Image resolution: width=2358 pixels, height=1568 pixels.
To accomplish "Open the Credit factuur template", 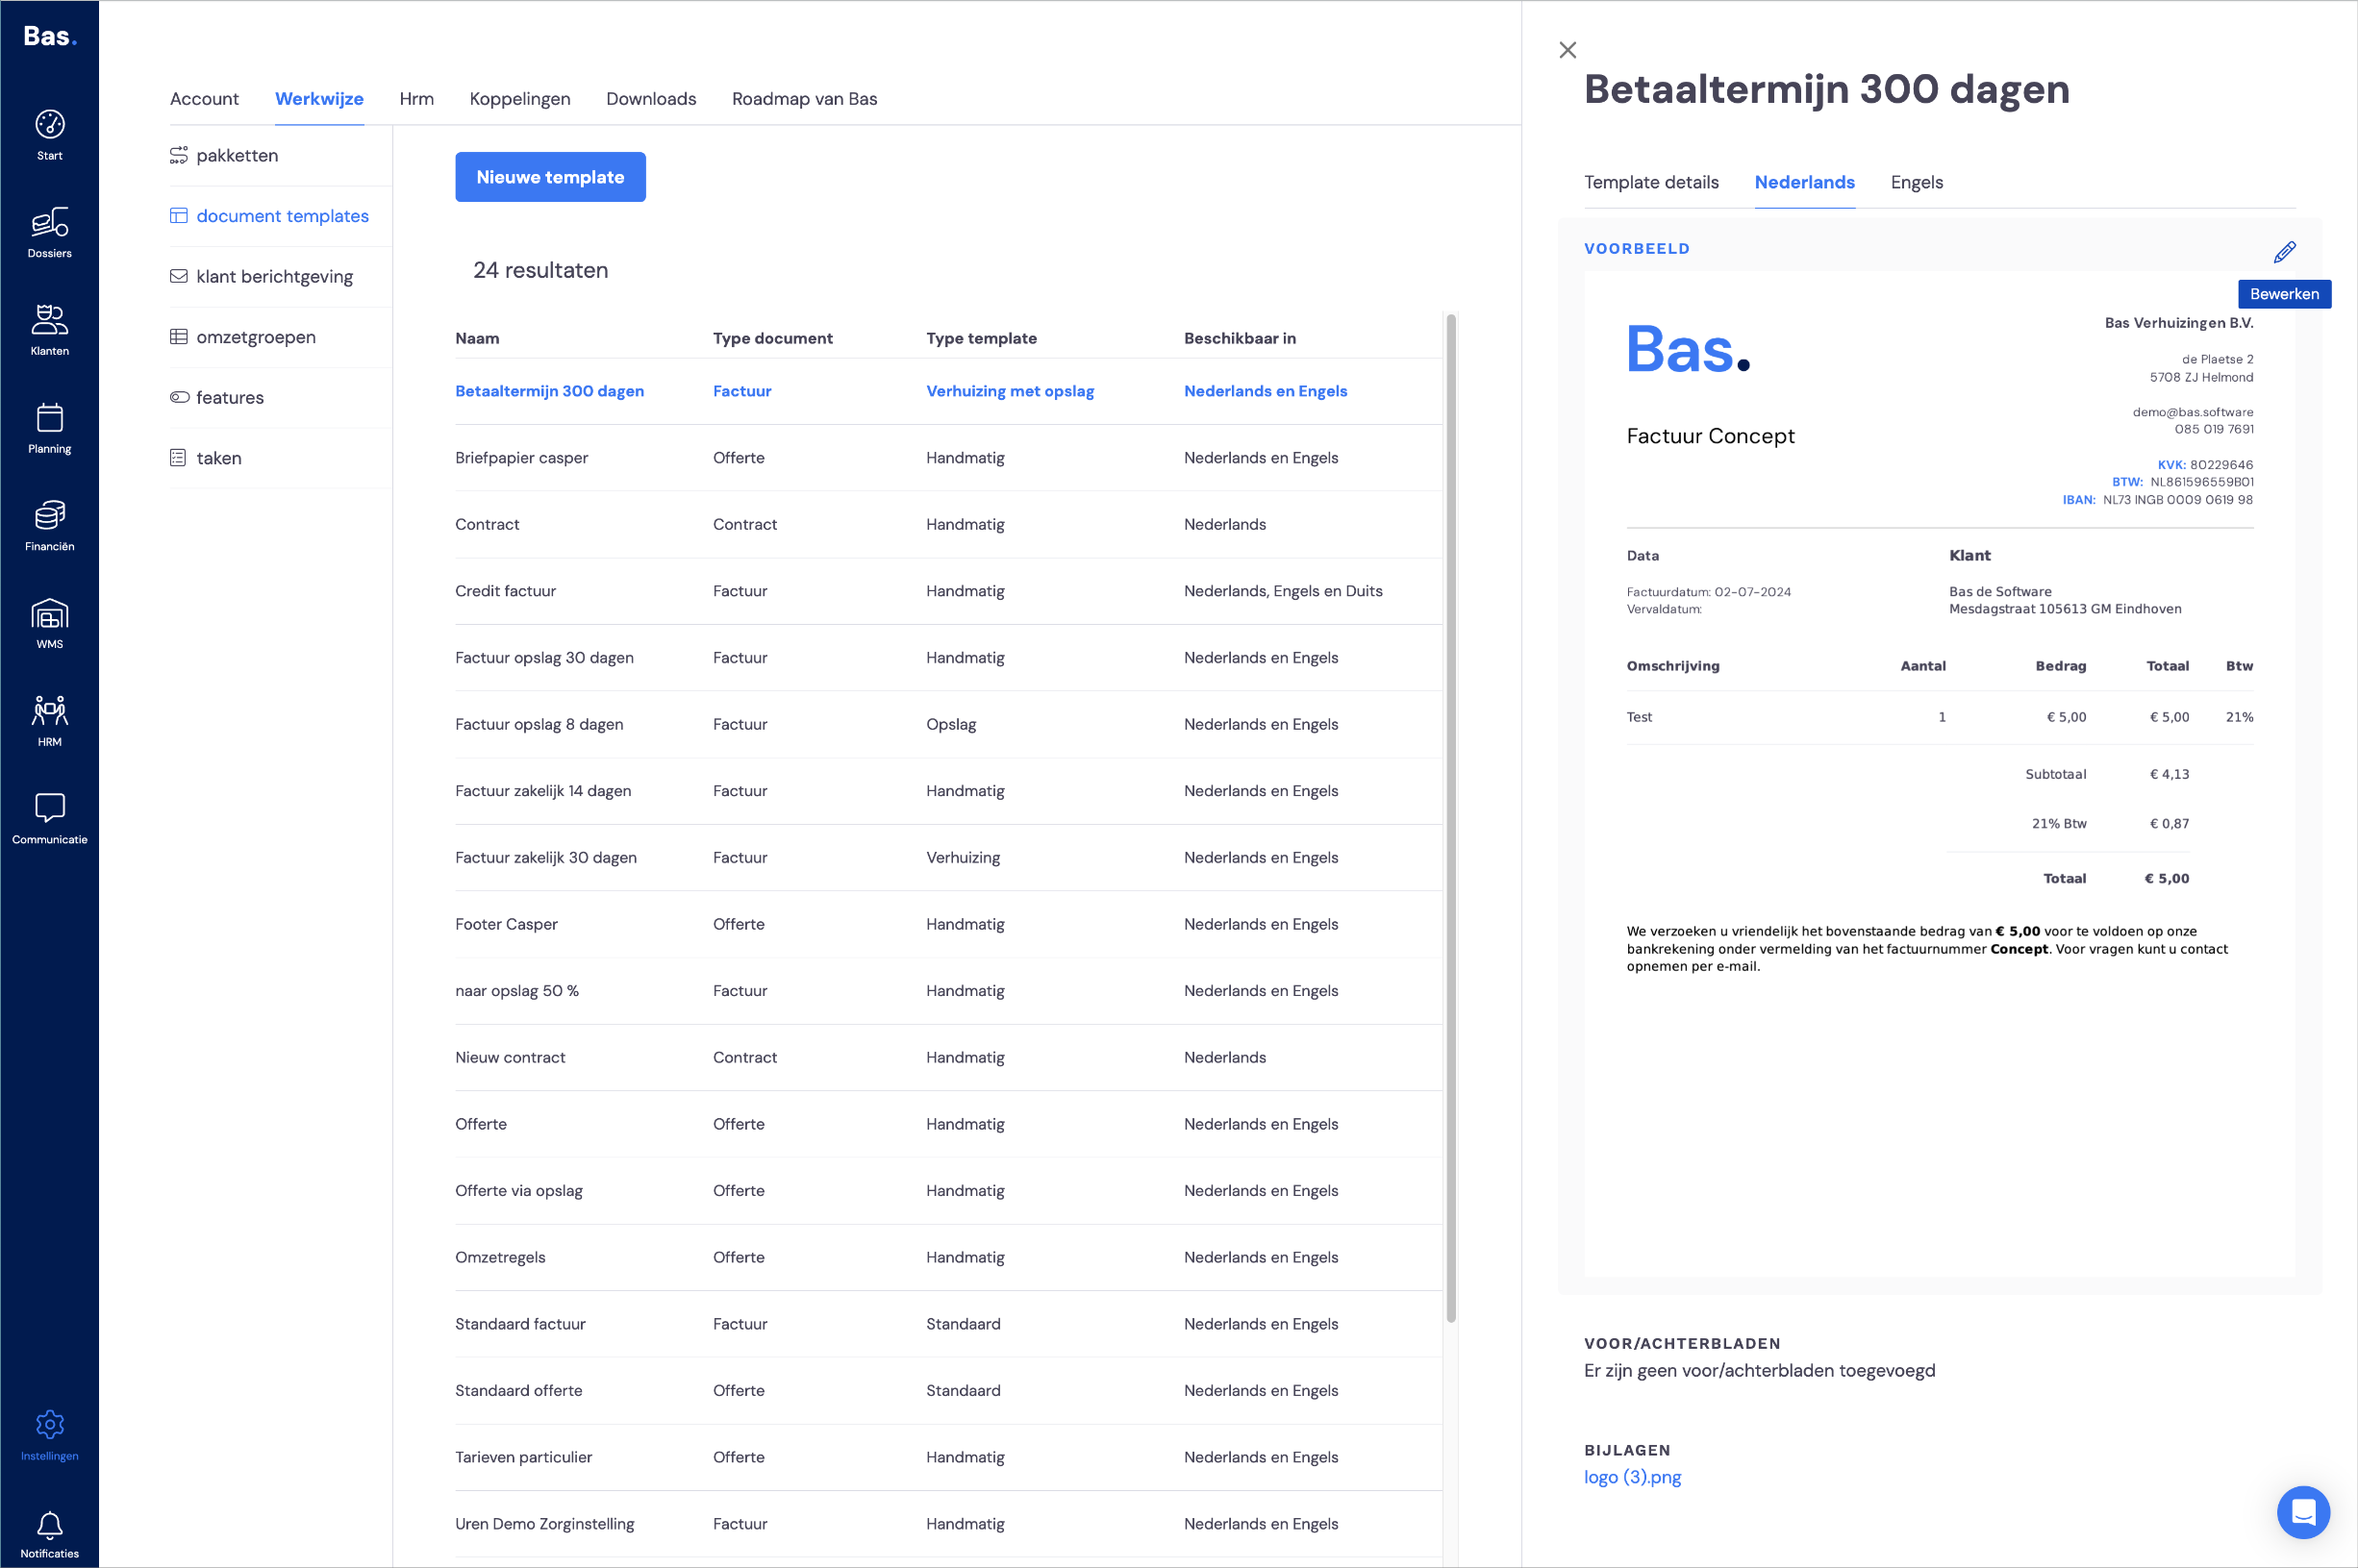I will [x=948, y=591].
